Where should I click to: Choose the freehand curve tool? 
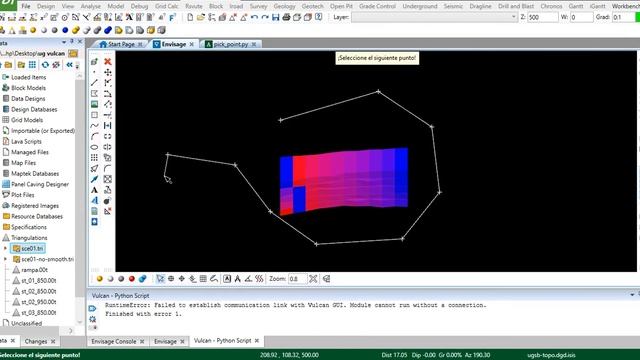click(x=94, y=126)
